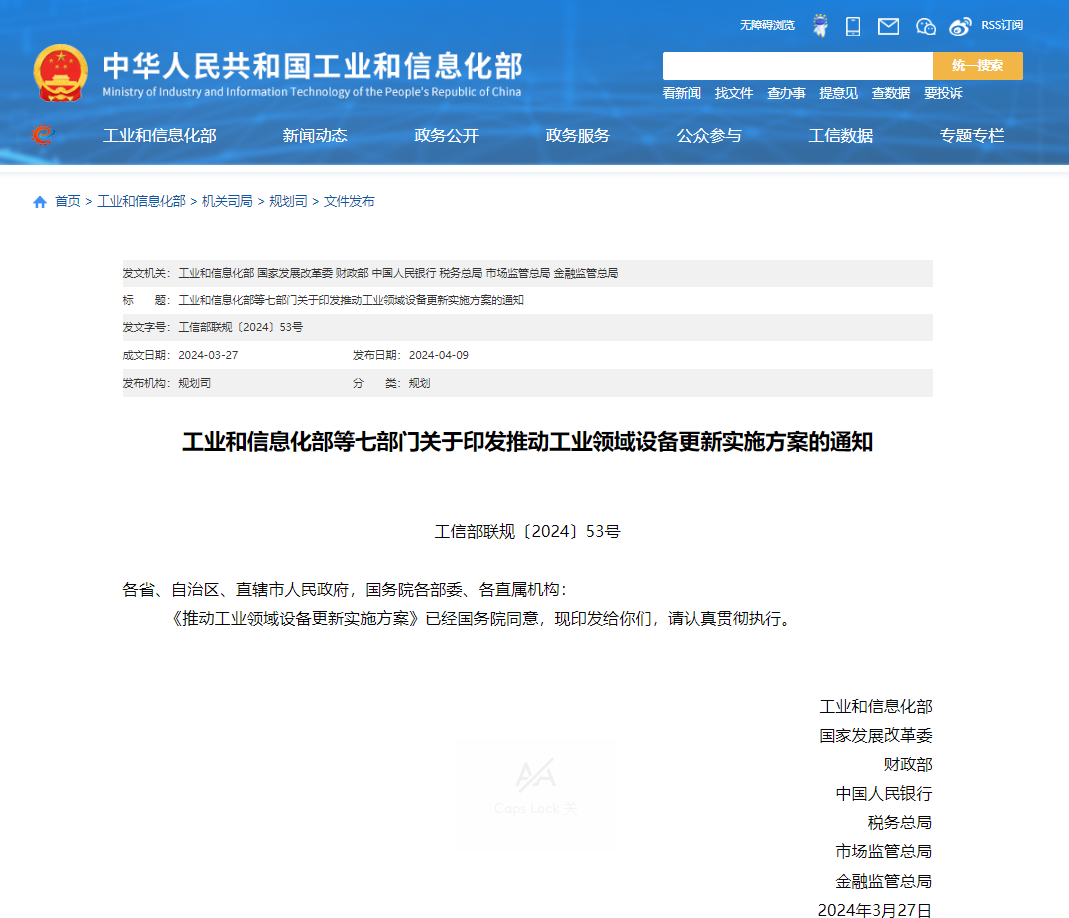Click the red swirl icon in navigation bar
The image size is (1069, 918).
pyautogui.click(x=42, y=135)
